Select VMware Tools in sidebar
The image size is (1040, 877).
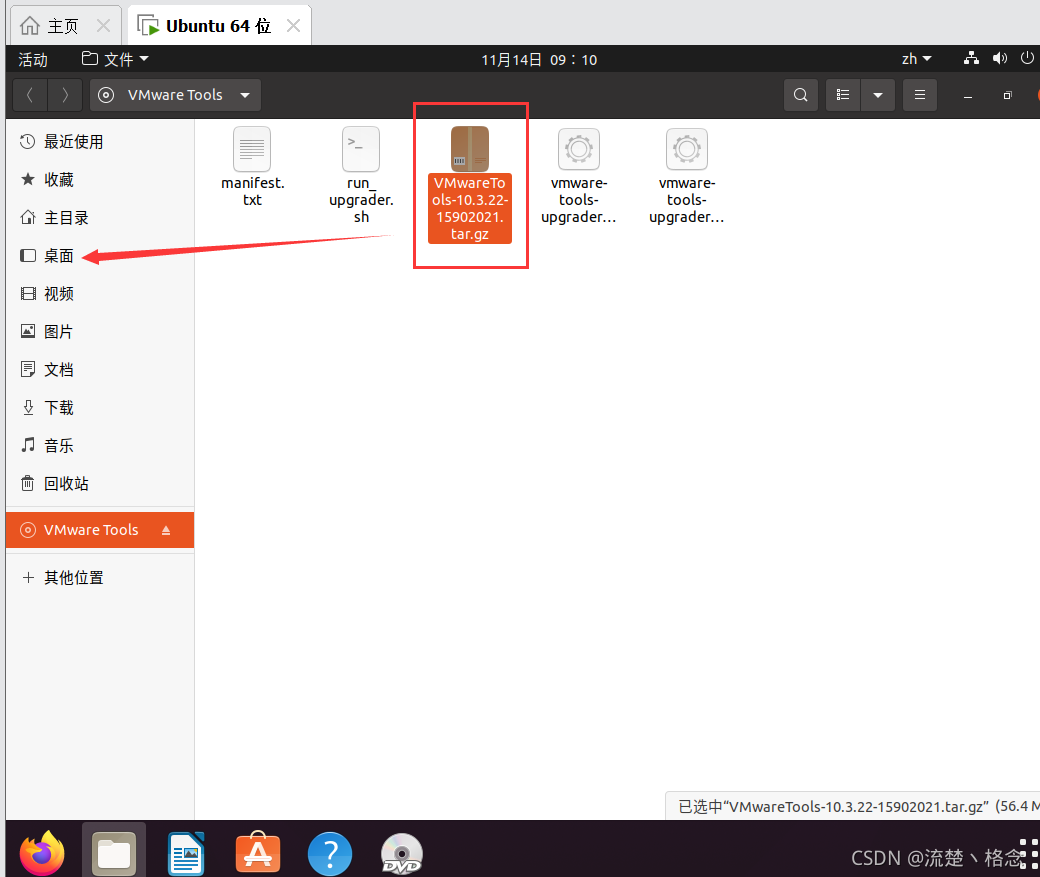(x=99, y=530)
